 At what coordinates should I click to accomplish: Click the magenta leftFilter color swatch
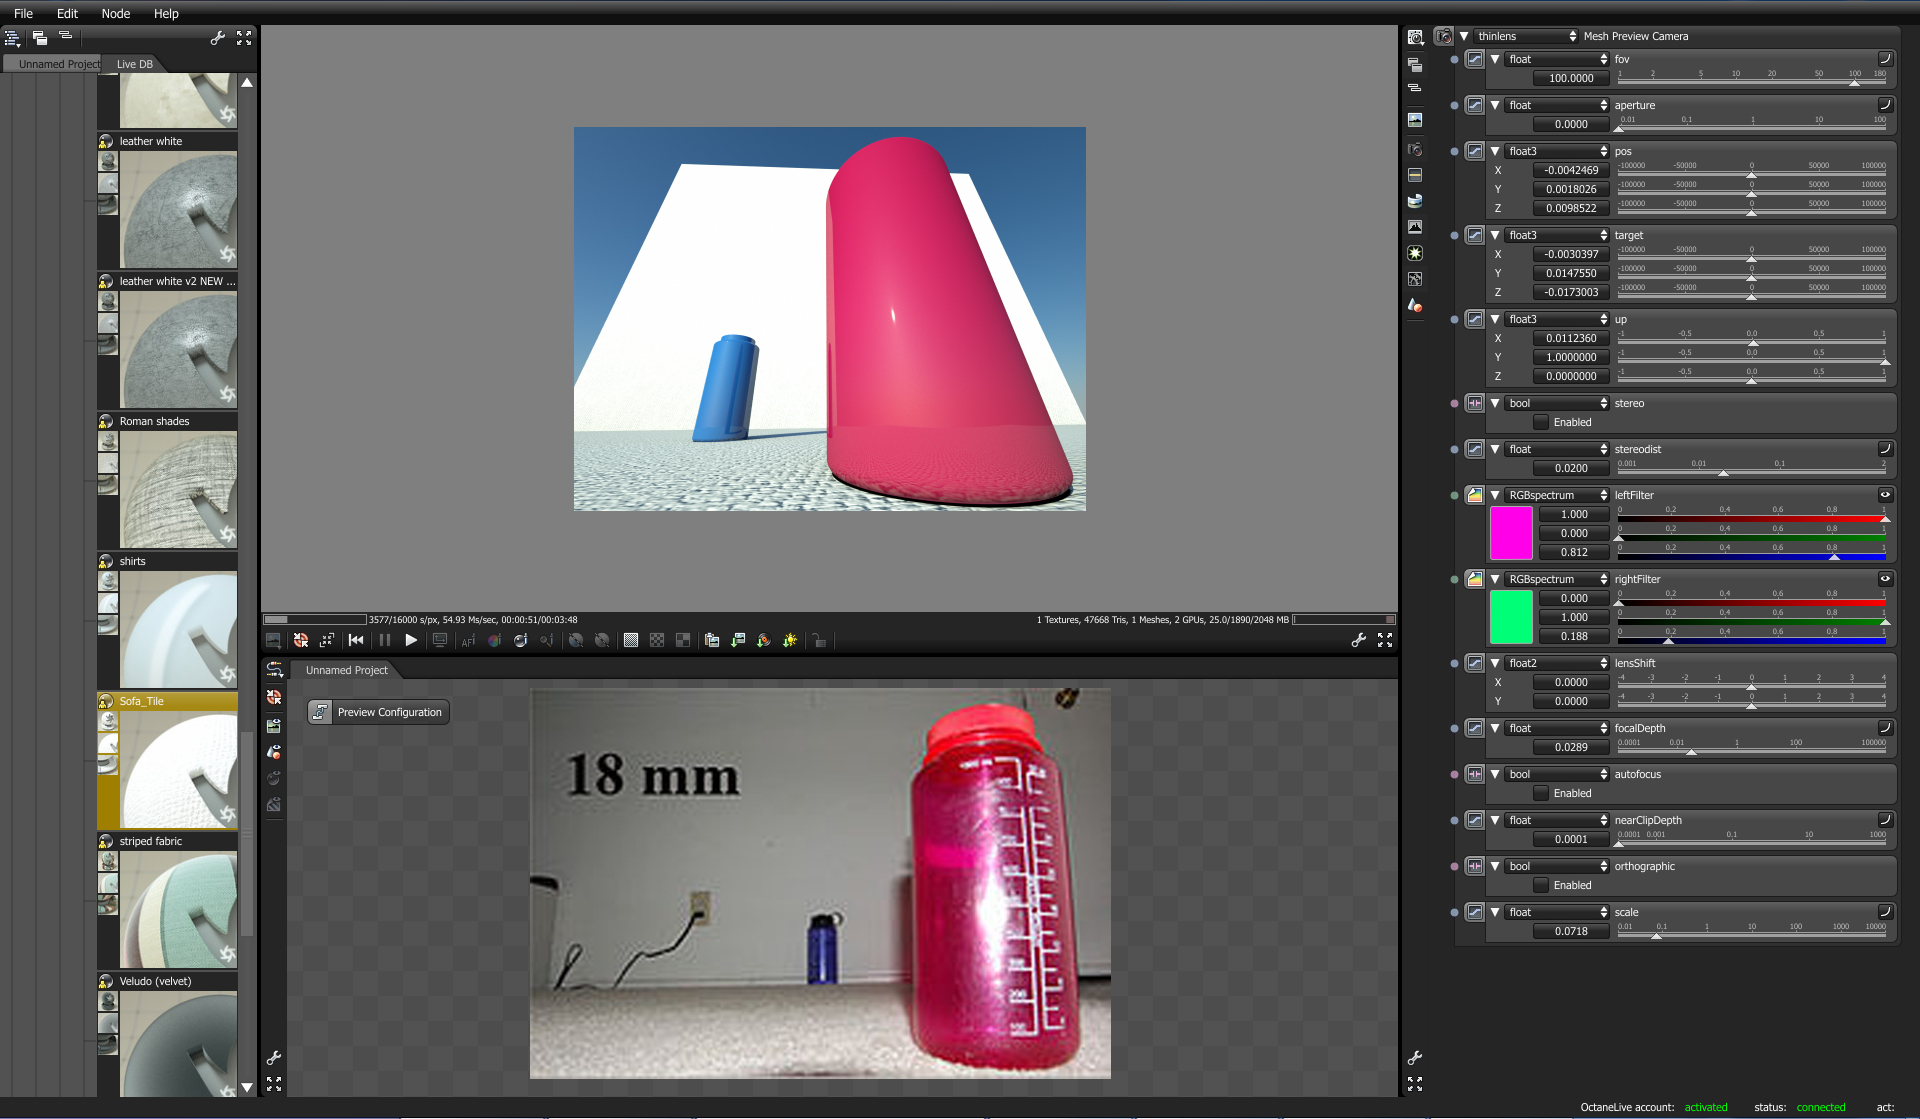pyautogui.click(x=1510, y=533)
